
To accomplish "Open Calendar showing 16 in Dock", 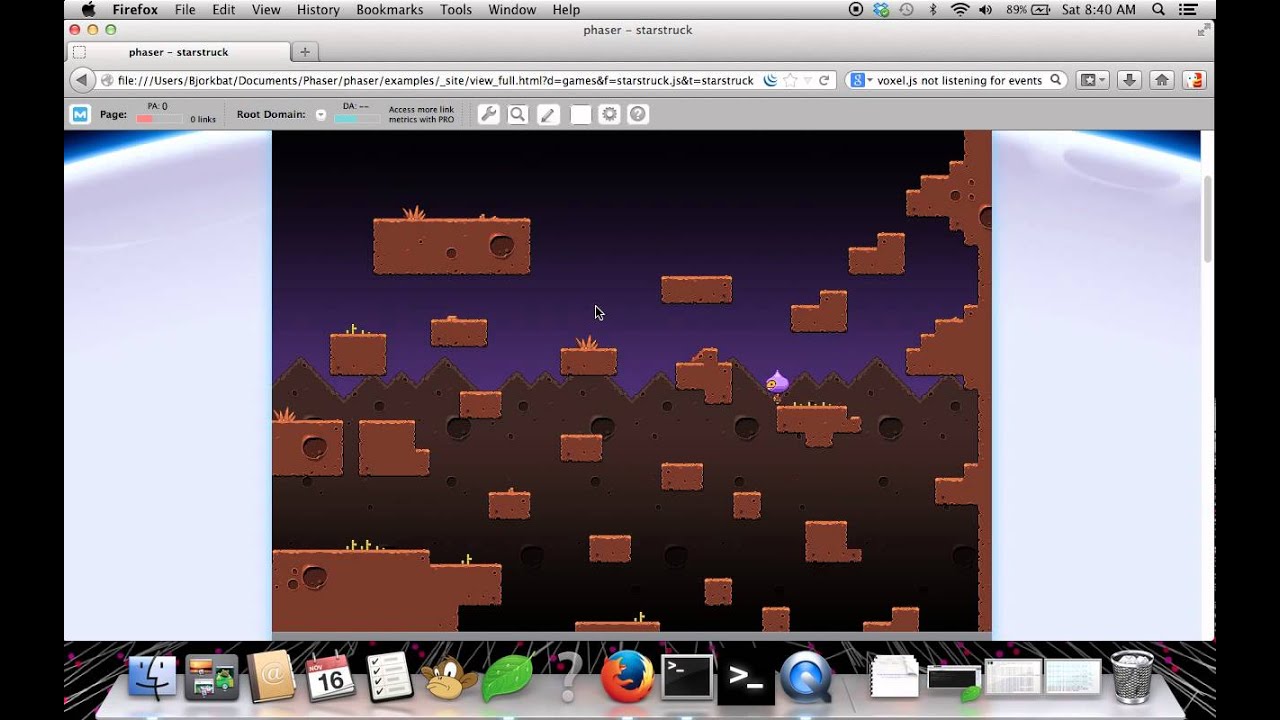I will (330, 677).
